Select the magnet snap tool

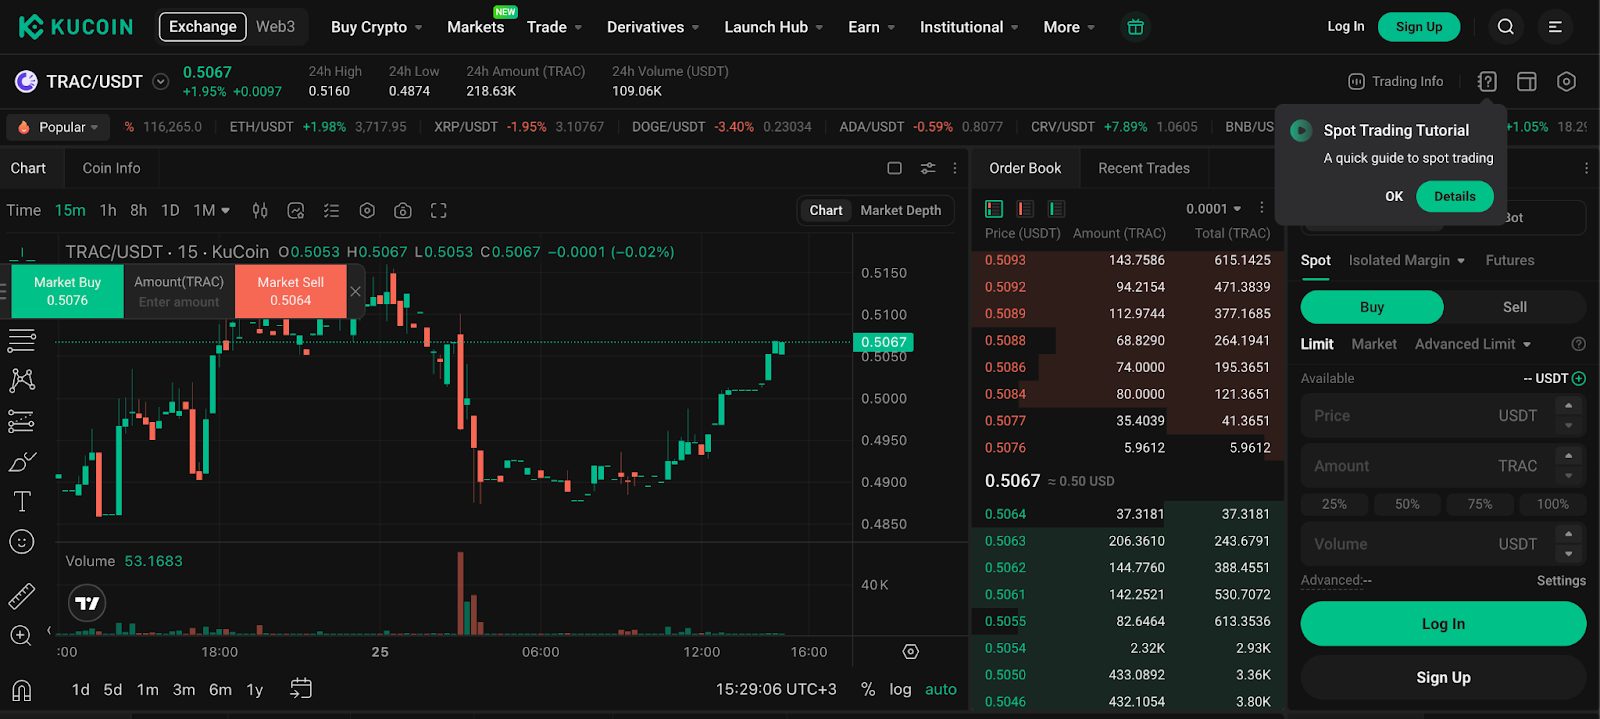[22, 690]
